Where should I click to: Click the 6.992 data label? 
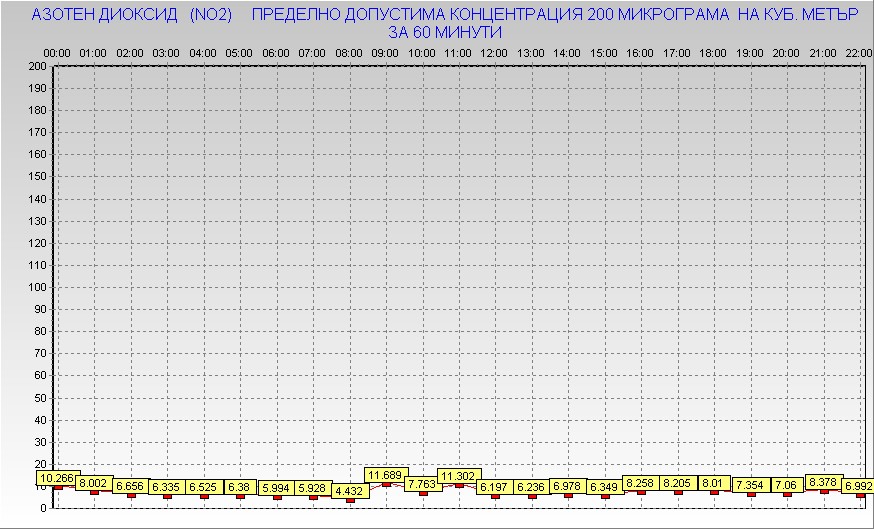pyautogui.click(x=858, y=486)
